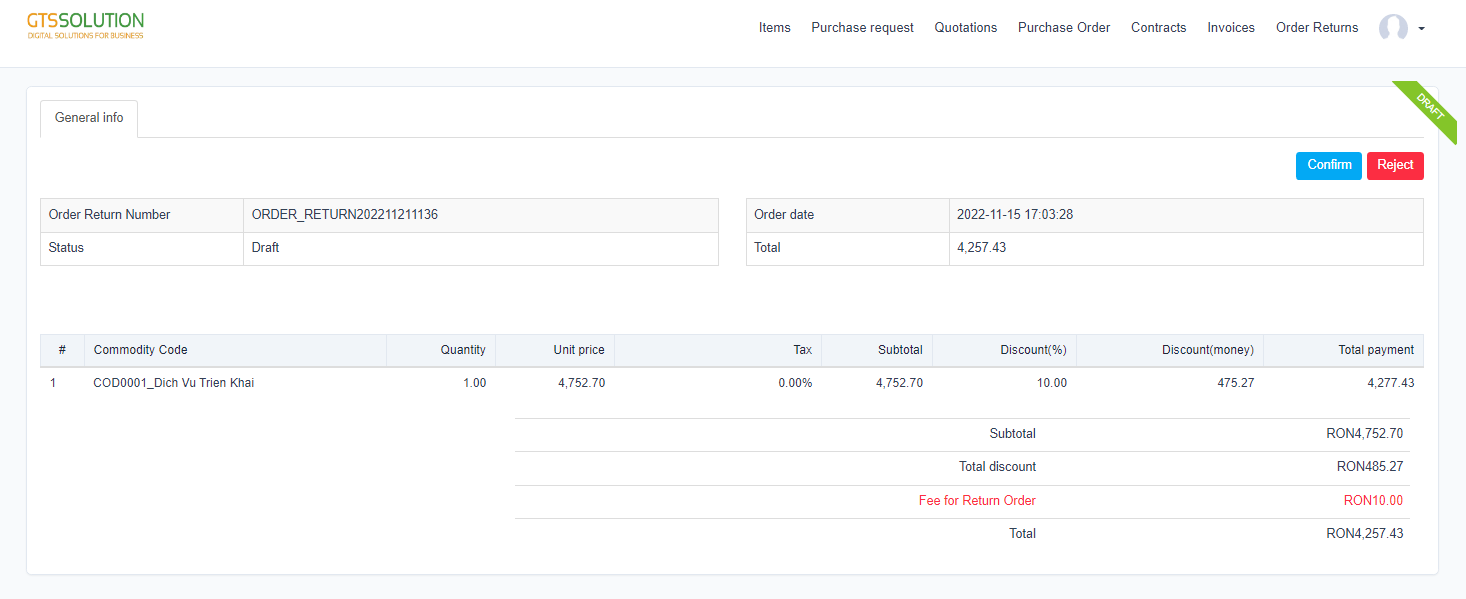Image resolution: width=1466 pixels, height=599 pixels.
Task: Navigate to Purchase Order
Action: [x=1064, y=28]
